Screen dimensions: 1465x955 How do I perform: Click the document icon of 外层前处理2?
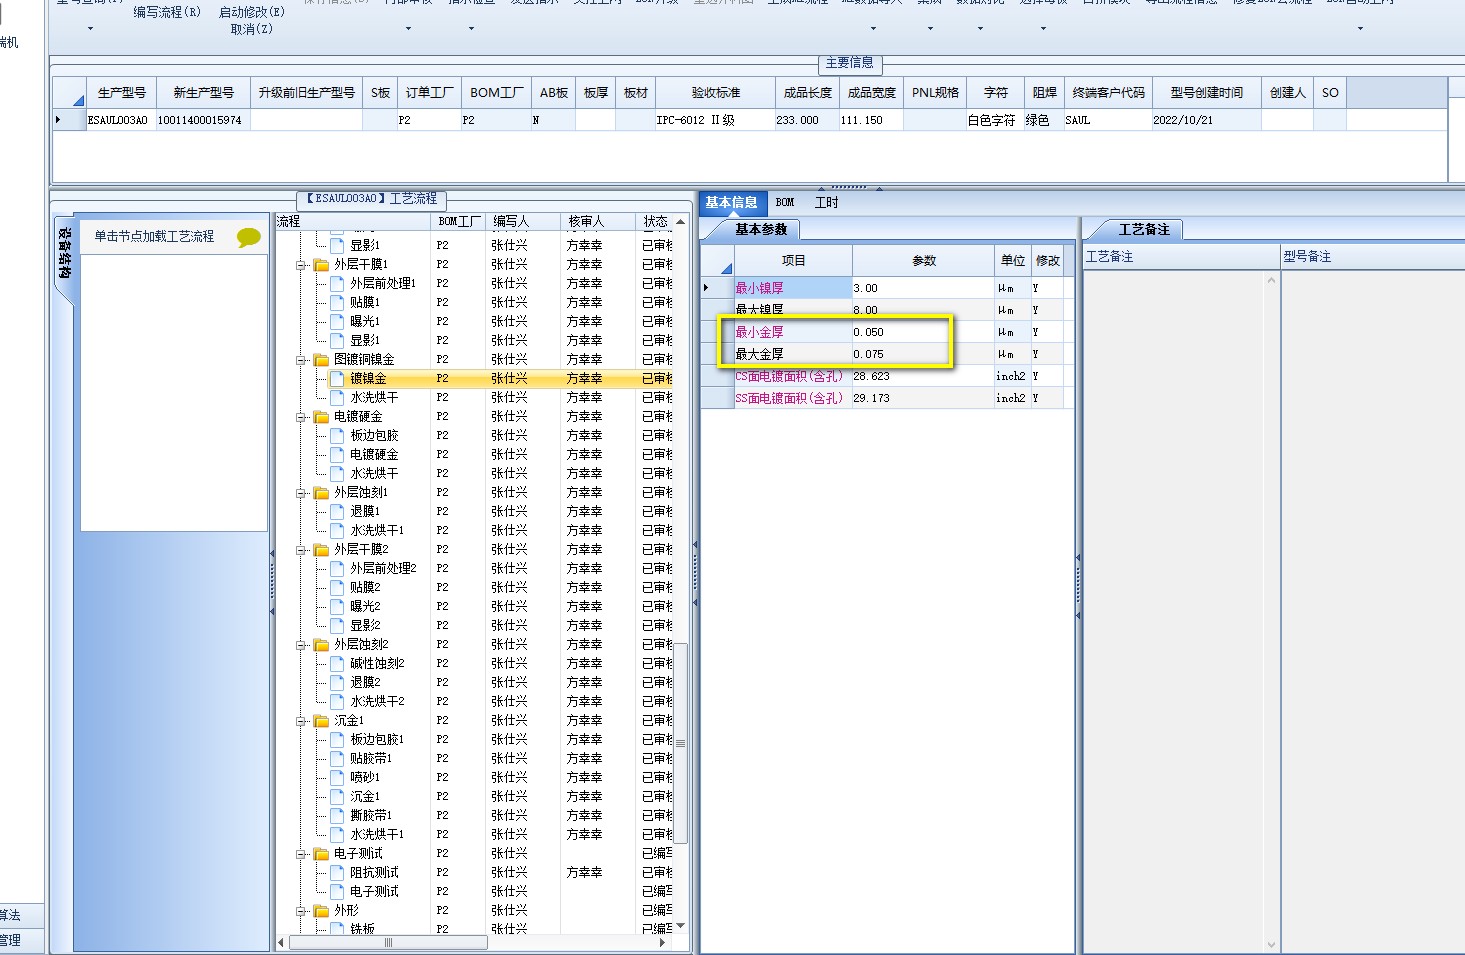337,569
